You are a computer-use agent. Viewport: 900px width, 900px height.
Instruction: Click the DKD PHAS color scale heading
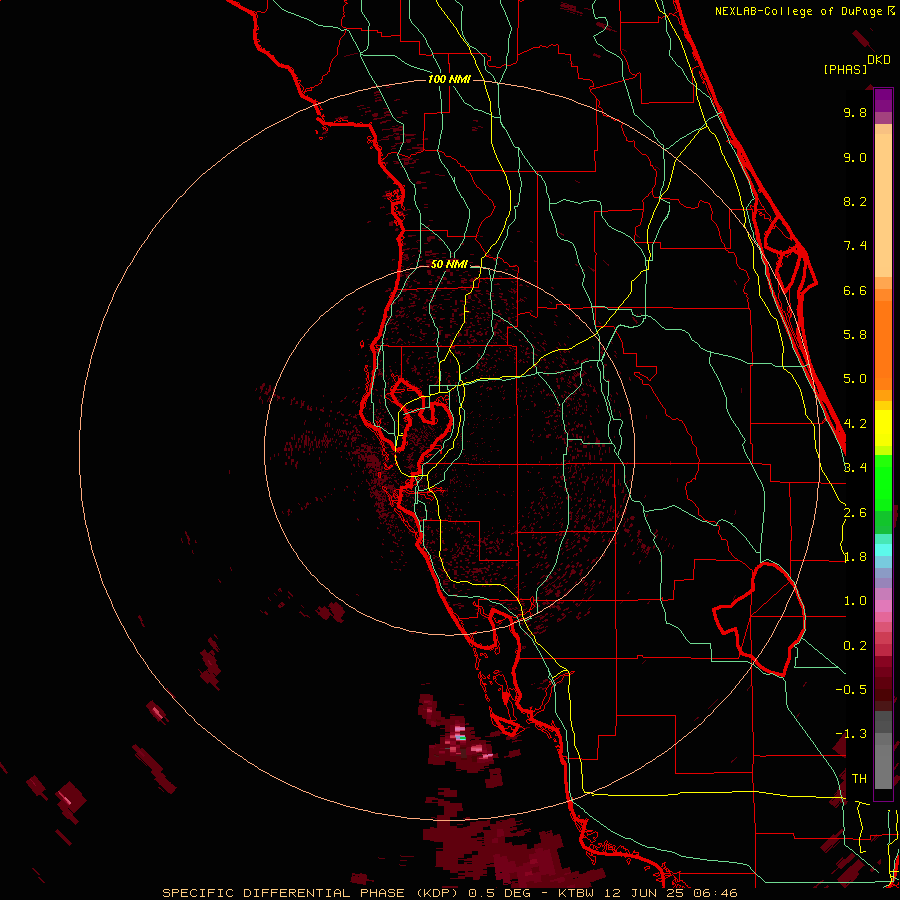click(x=857, y=65)
